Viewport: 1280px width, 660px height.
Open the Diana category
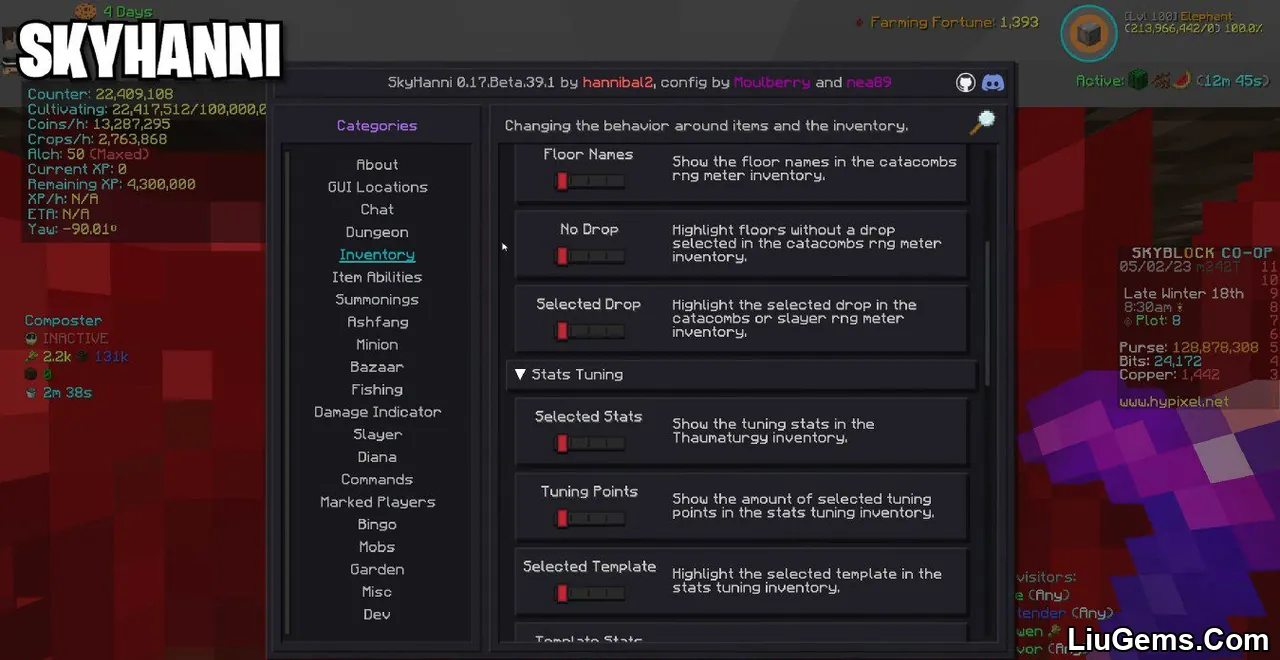click(x=377, y=457)
